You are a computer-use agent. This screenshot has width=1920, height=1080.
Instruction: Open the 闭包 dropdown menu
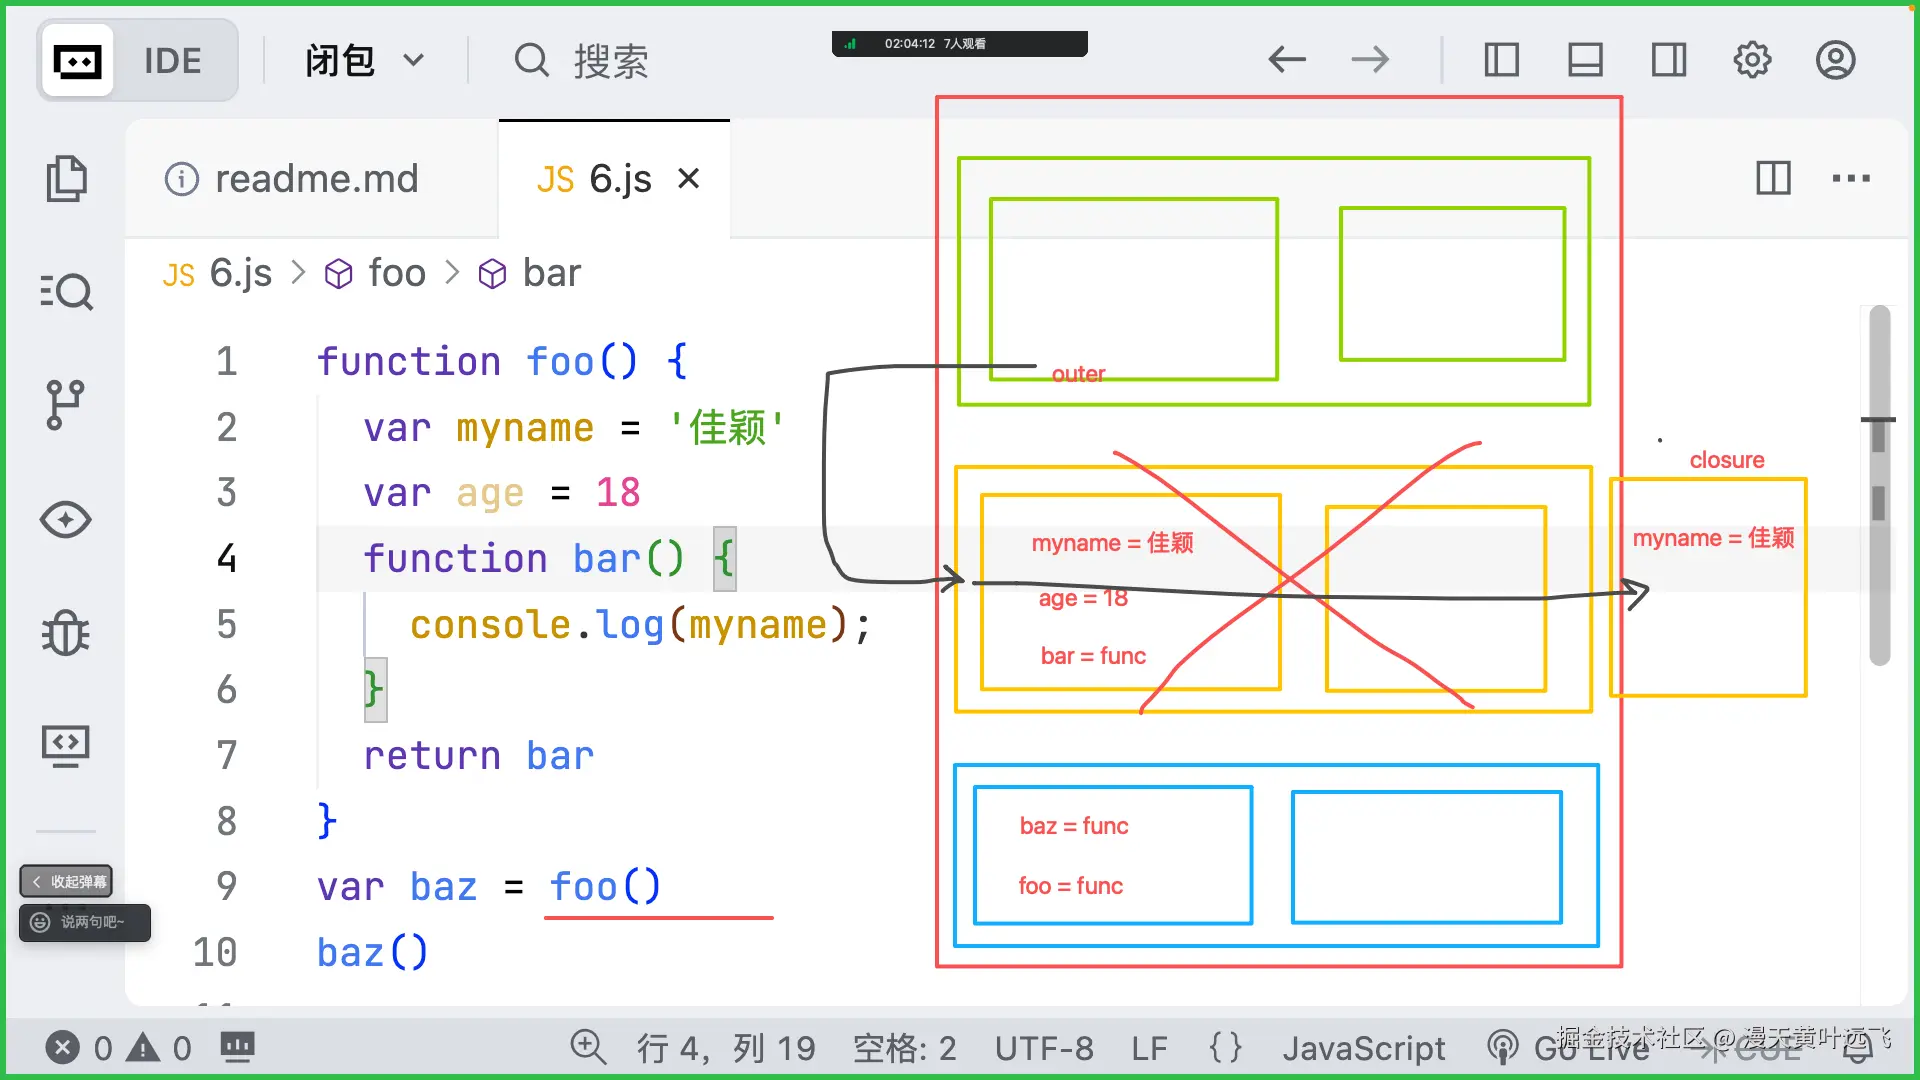click(x=364, y=60)
